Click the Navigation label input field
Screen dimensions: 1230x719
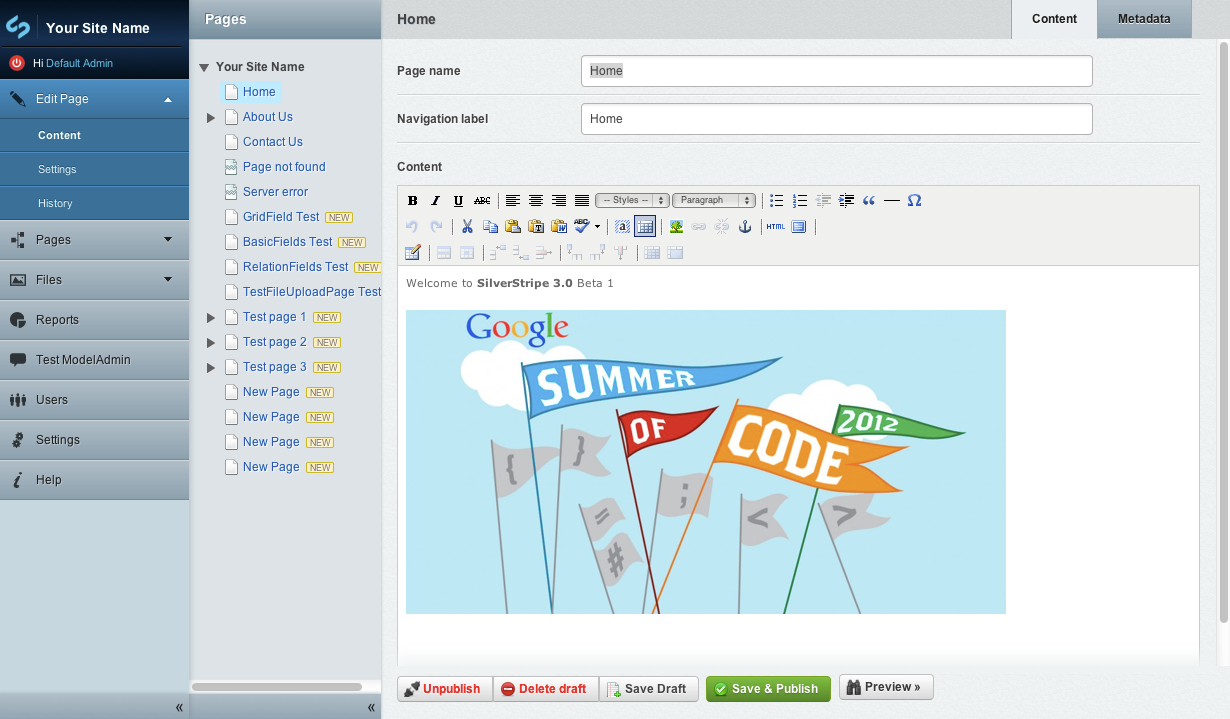pos(836,119)
